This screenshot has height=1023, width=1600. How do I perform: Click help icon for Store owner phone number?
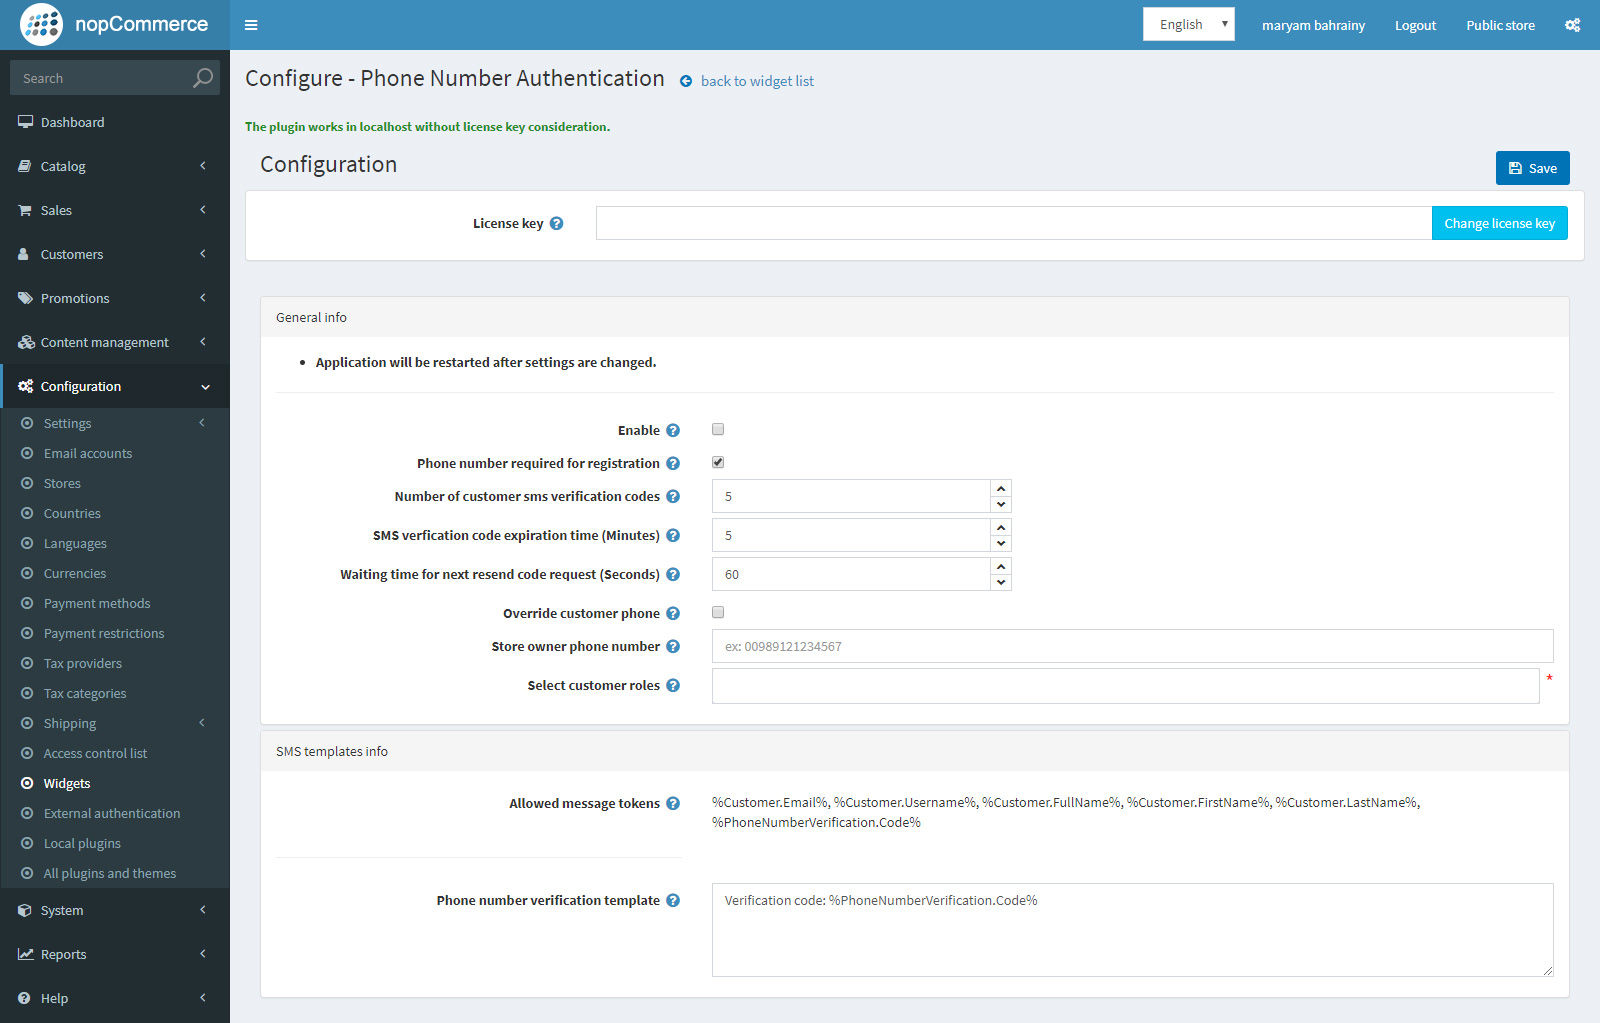pos(673,646)
